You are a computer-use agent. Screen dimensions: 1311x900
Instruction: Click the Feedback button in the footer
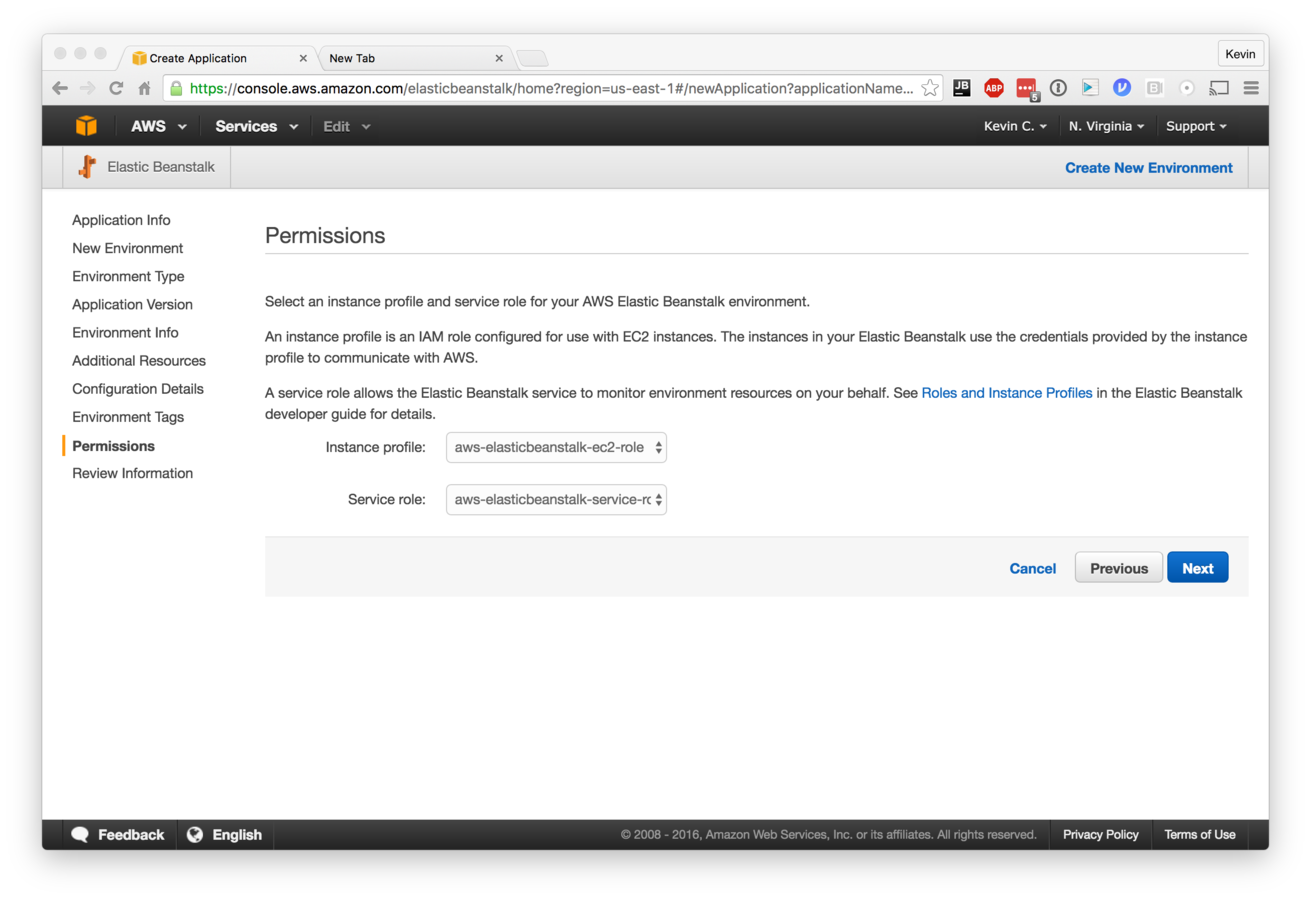coord(118,835)
